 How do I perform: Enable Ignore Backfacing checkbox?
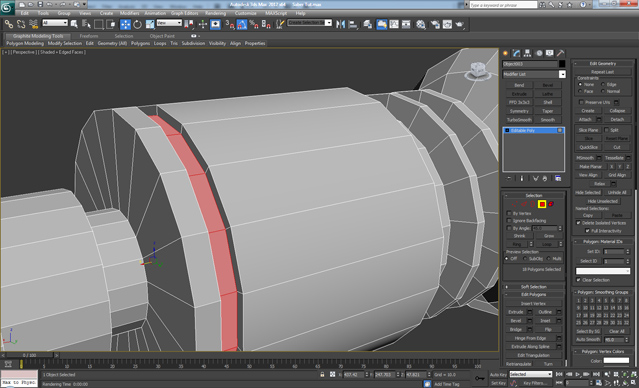pos(509,220)
